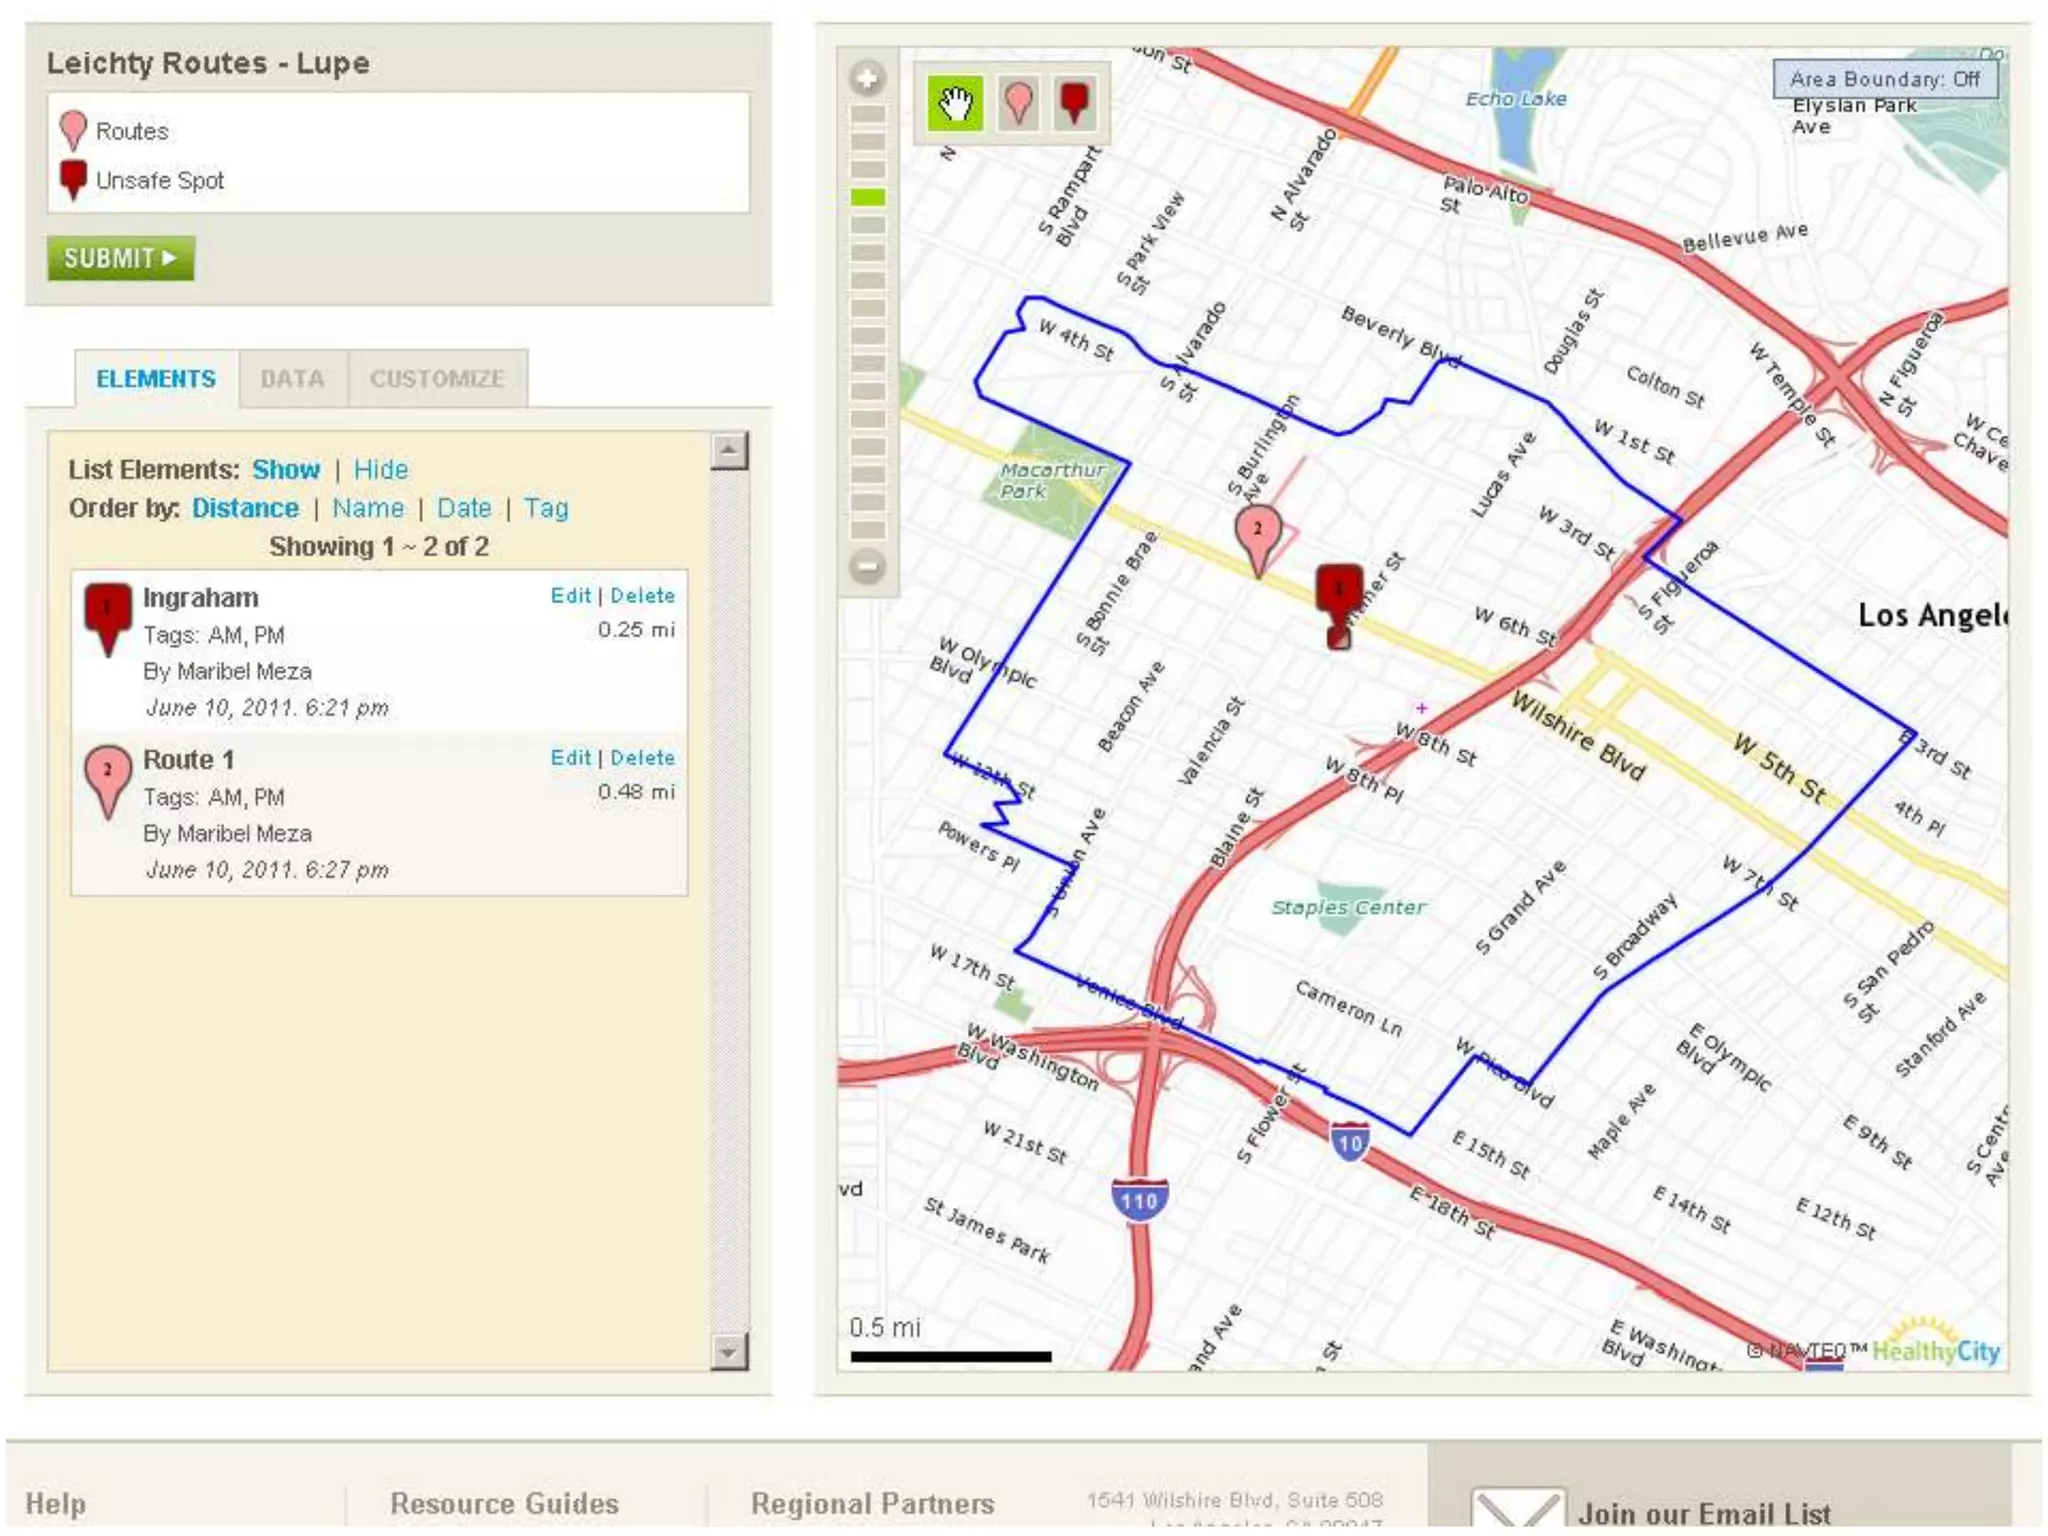Viewport: 2048px width, 1536px height.
Task: Show the list elements
Action: [286, 470]
